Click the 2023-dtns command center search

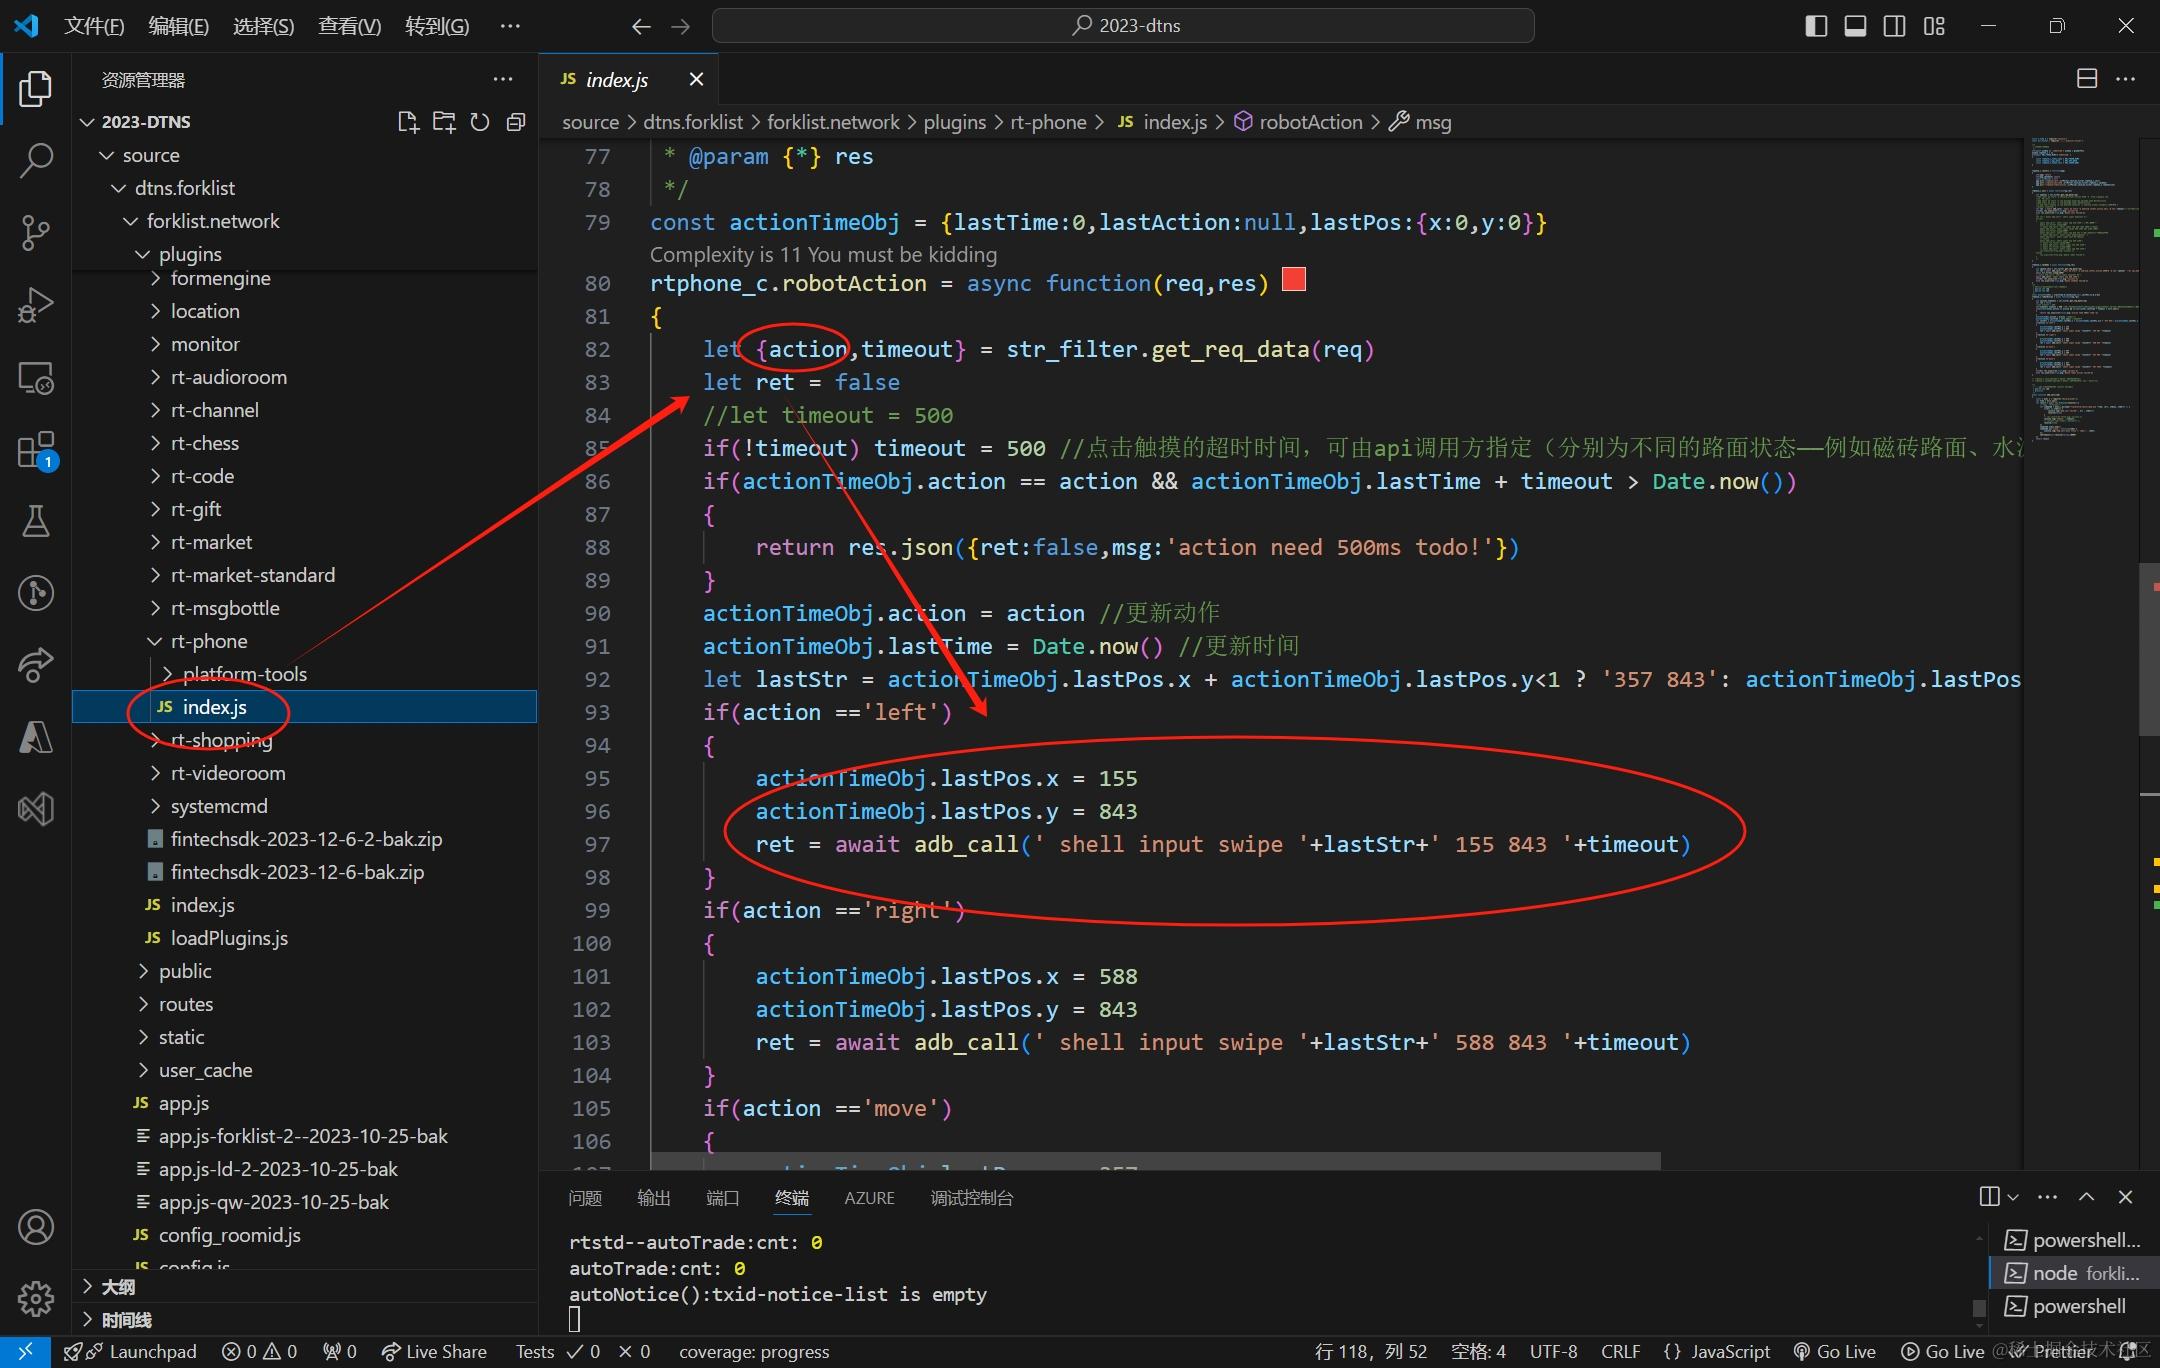[x=1123, y=26]
